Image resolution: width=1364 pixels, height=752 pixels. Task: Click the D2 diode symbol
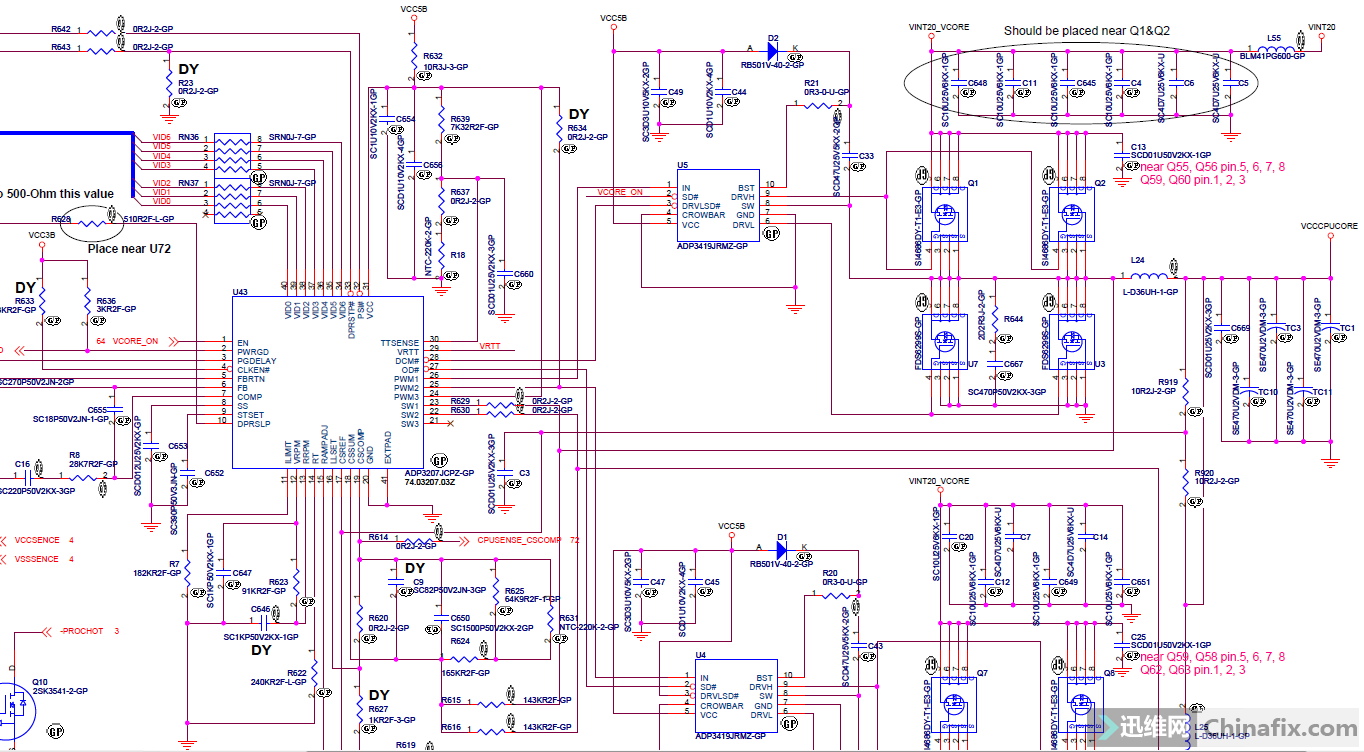[773, 49]
